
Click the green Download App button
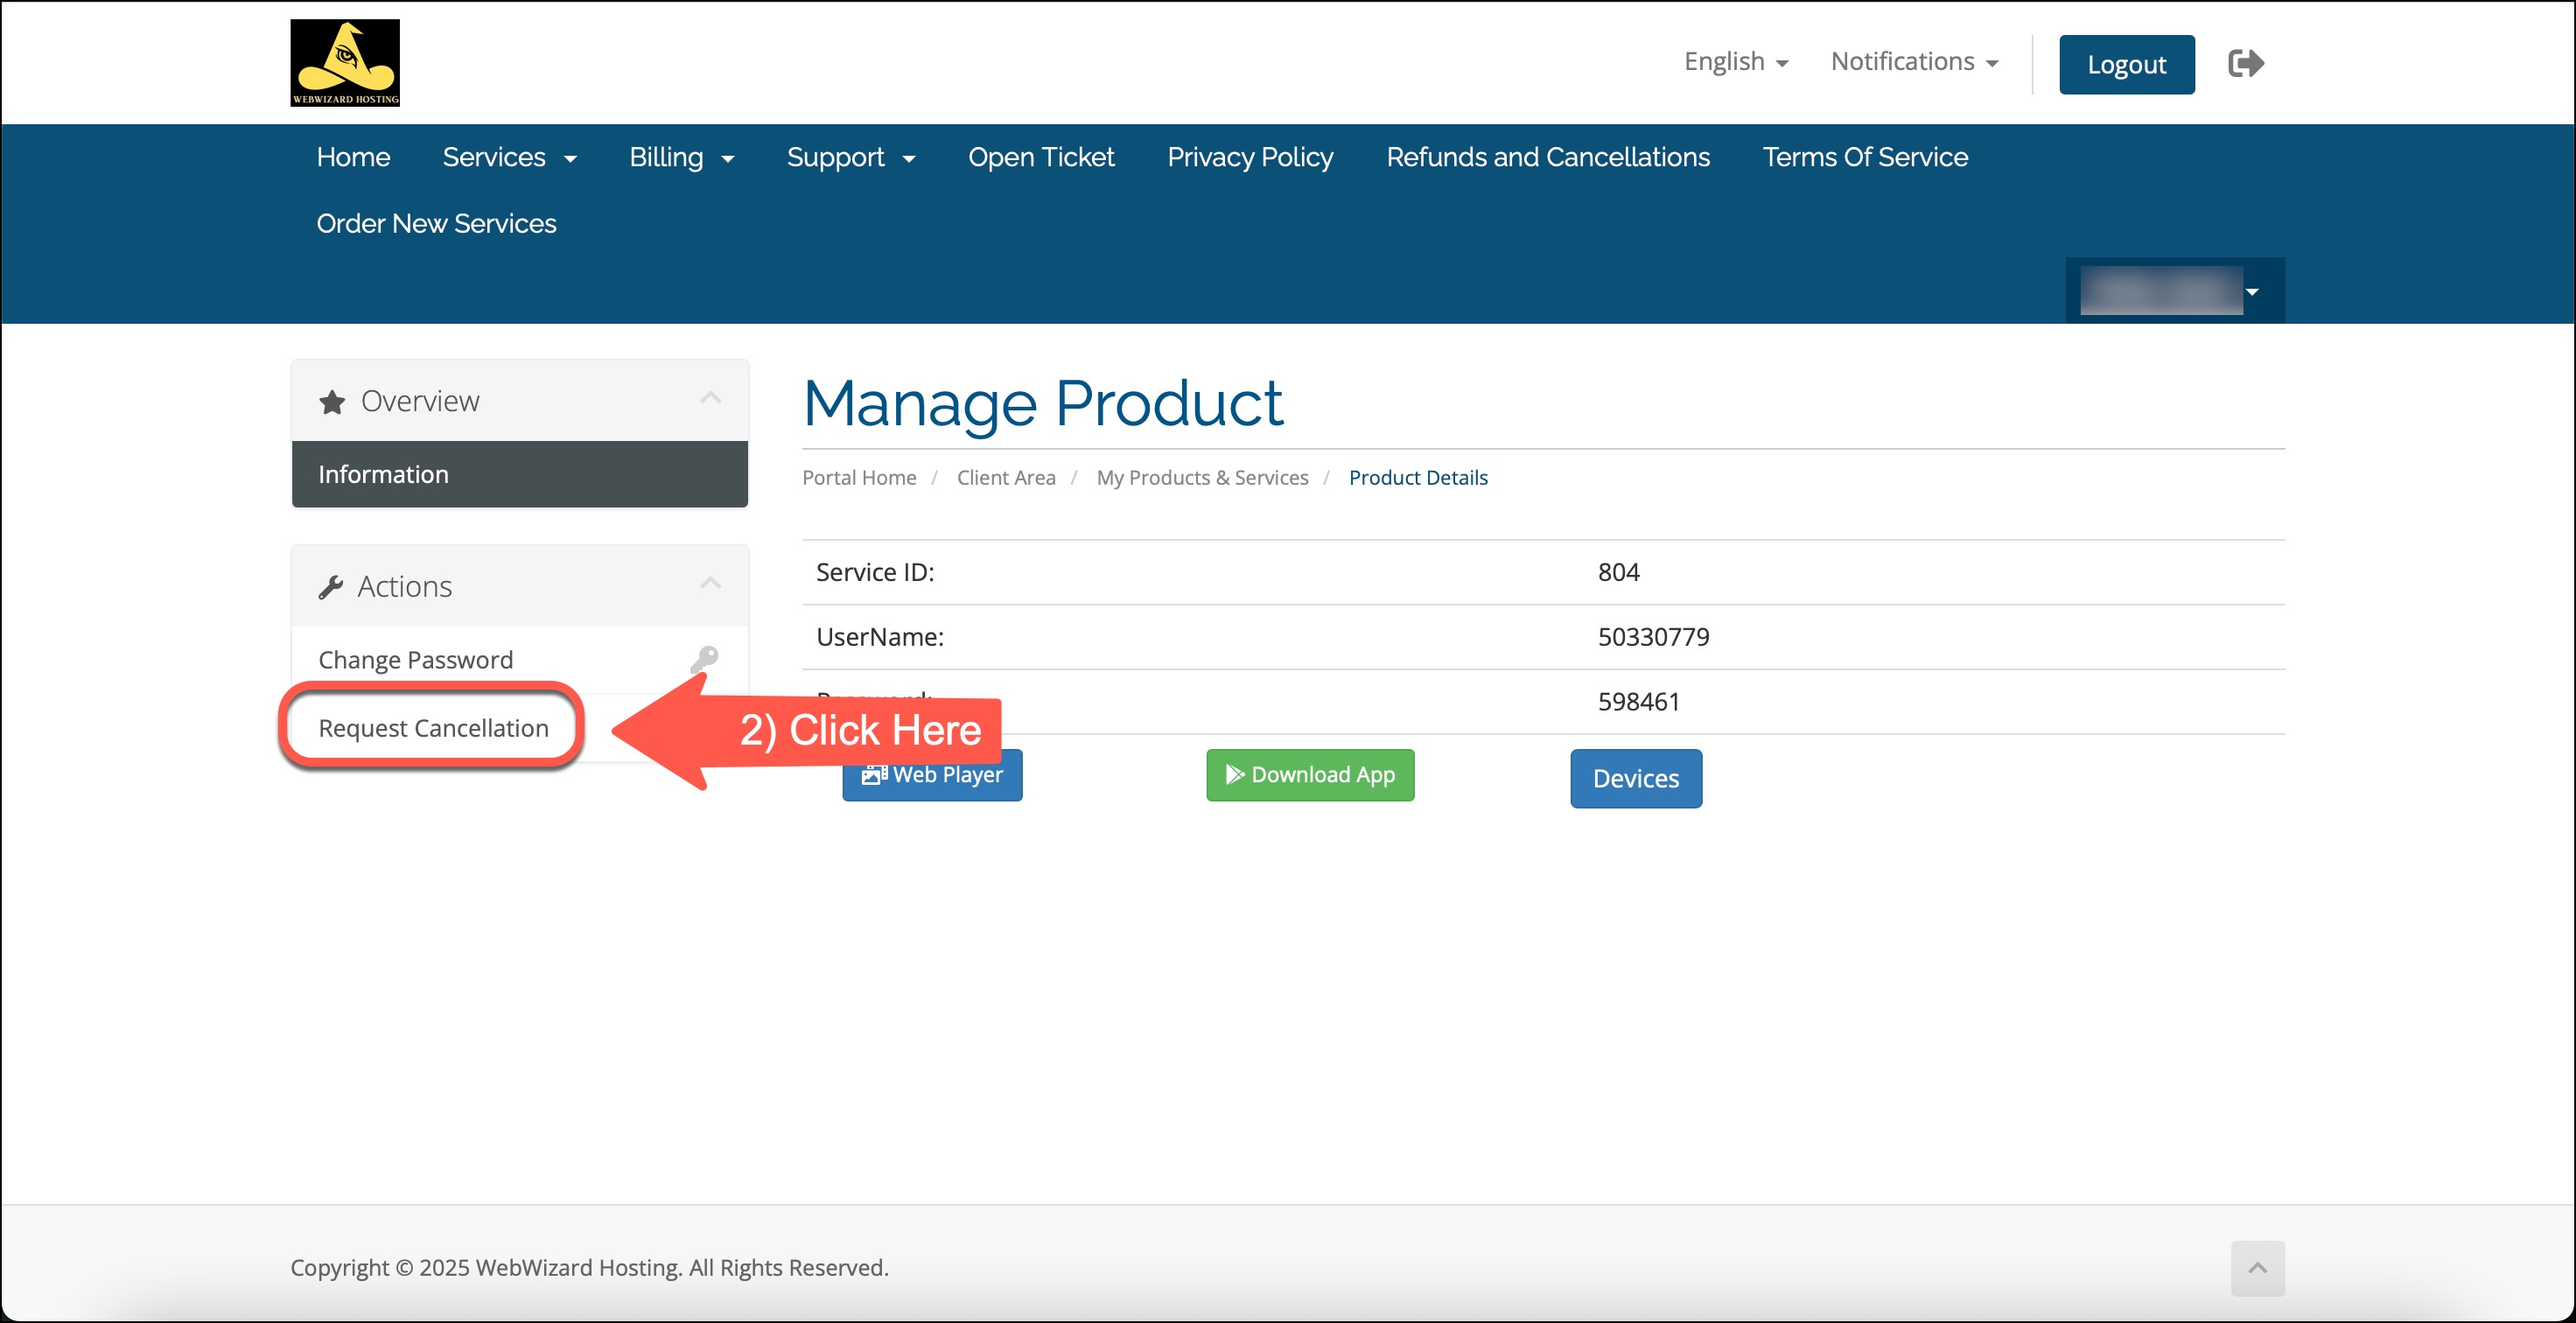click(1310, 775)
